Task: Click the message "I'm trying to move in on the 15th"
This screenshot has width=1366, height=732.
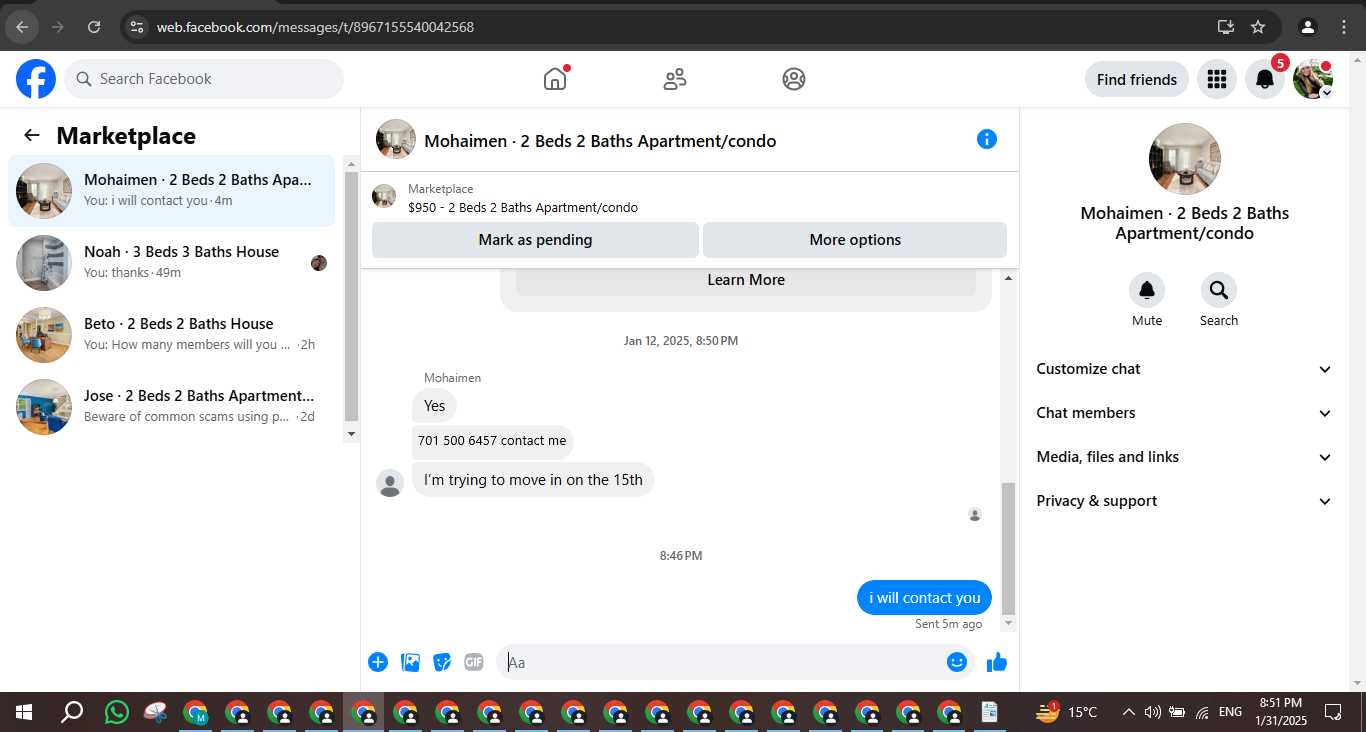Action: (533, 480)
